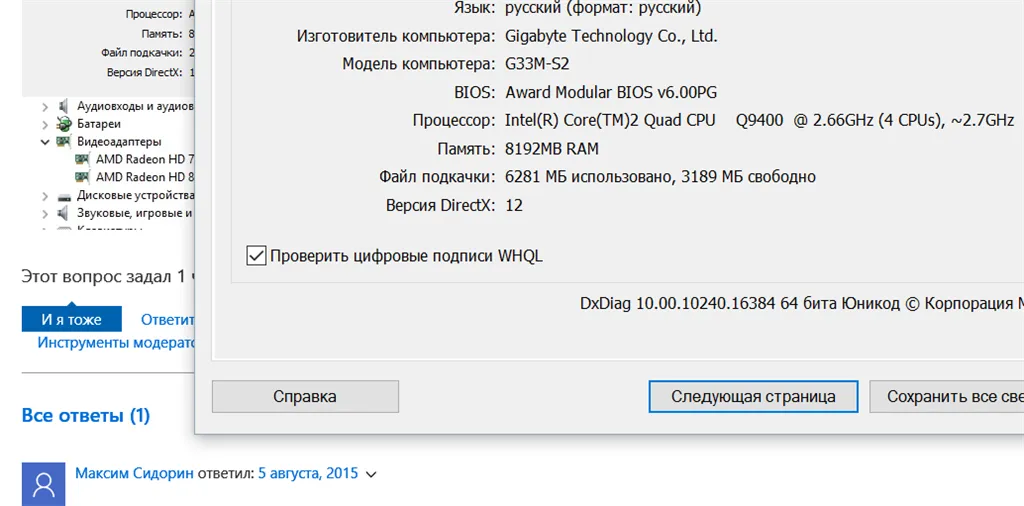Collapse the Видеоадаптеры tree node
Screen dimensions: 1024x506
tap(45, 142)
